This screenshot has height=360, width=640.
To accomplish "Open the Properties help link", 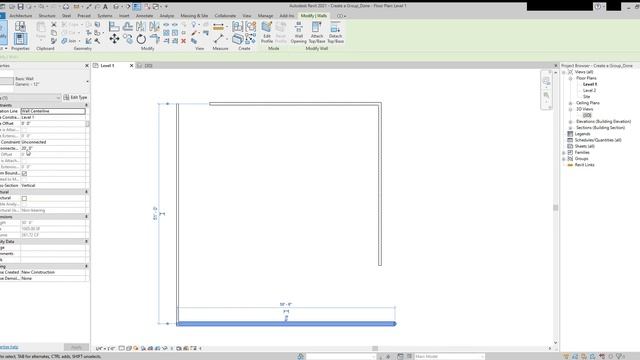I will 9,347.
